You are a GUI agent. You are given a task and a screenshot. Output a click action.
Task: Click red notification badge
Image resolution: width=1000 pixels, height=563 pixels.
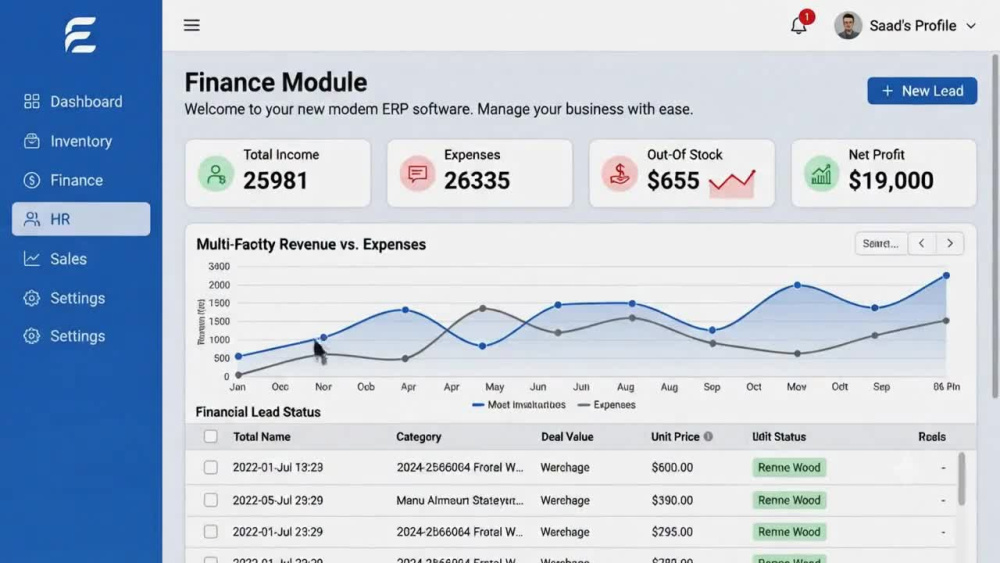coord(807,17)
